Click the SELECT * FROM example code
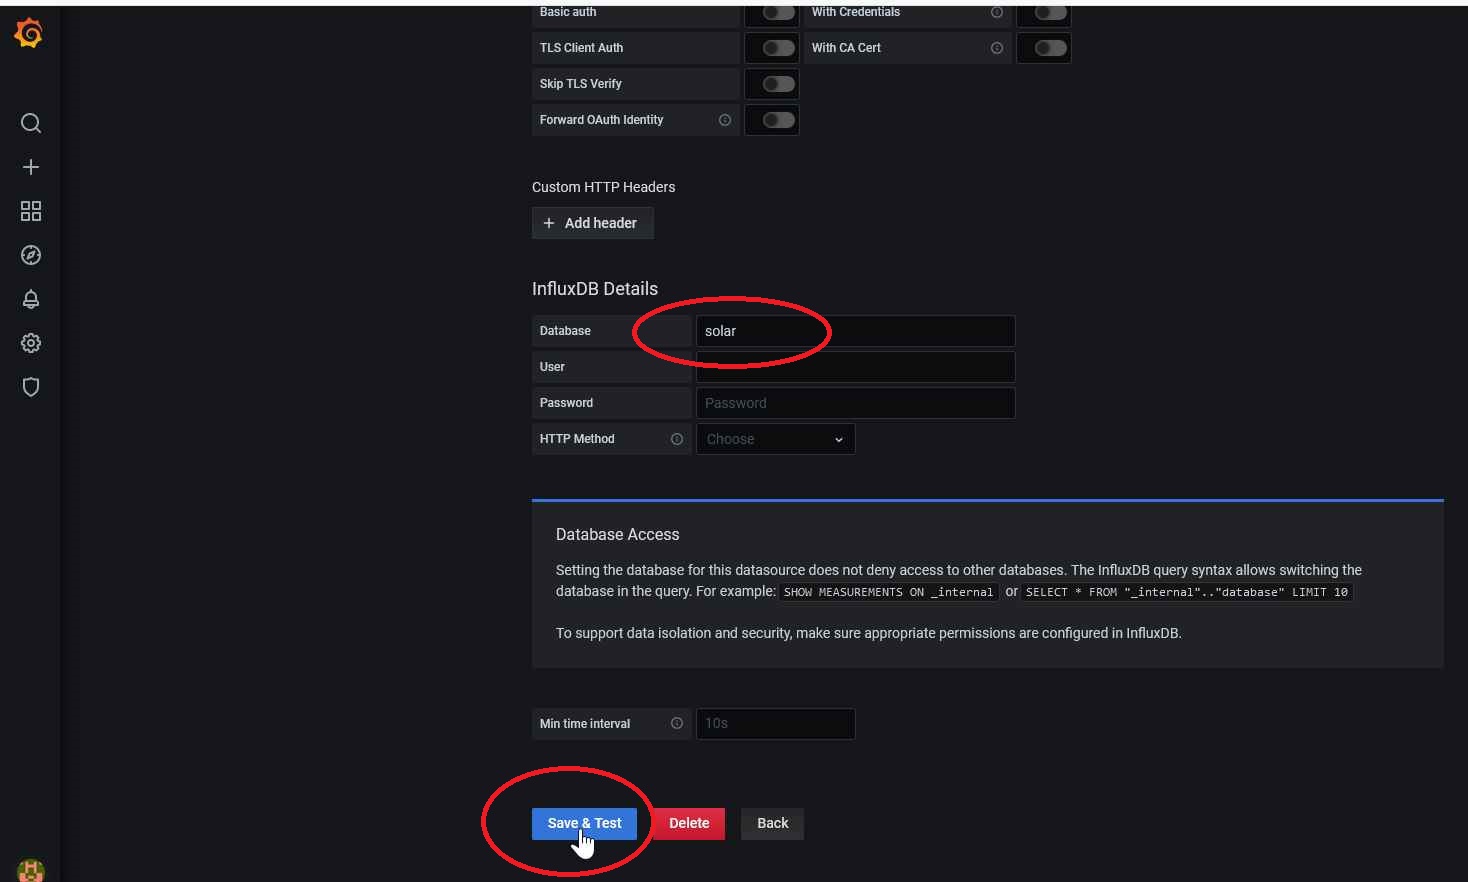Image resolution: width=1468 pixels, height=882 pixels. [1187, 592]
